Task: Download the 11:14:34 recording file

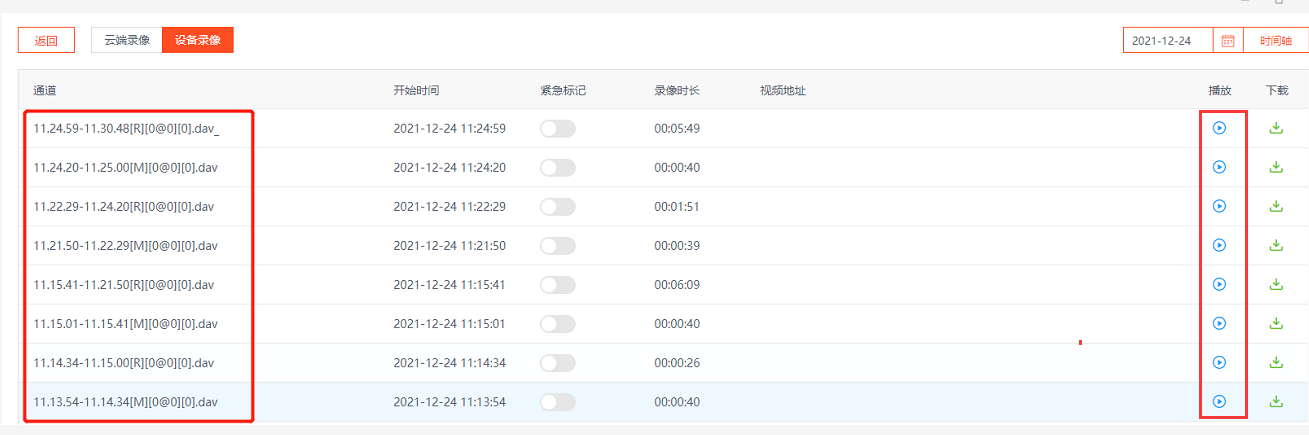Action: pos(1275,362)
